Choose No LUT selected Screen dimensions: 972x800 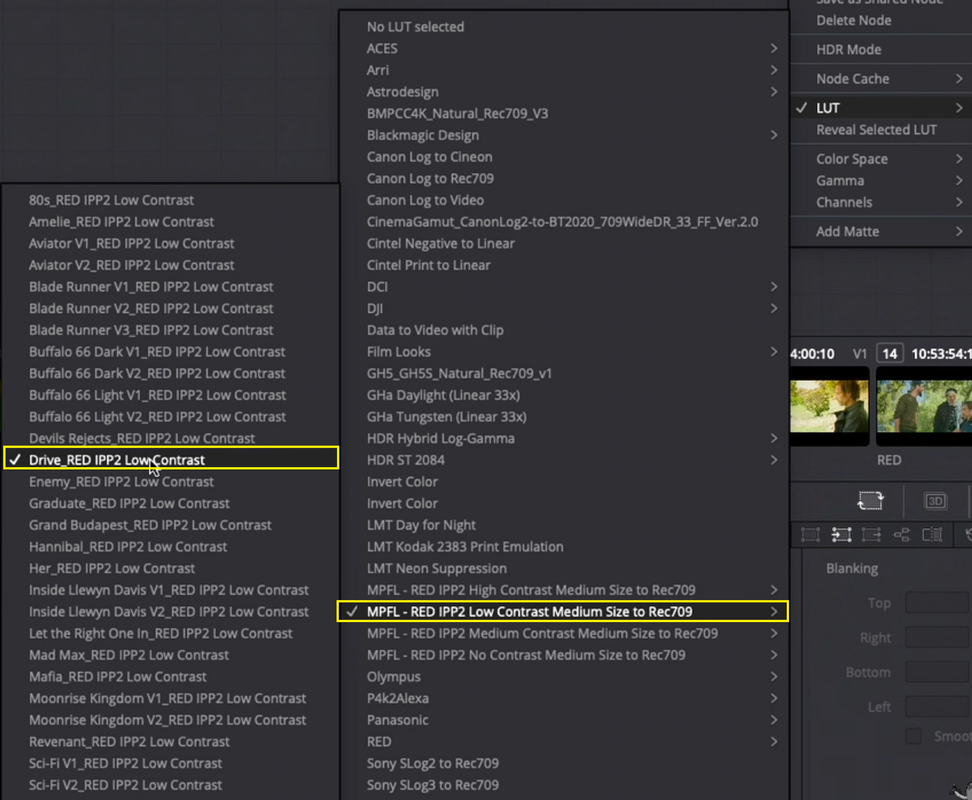563,27
